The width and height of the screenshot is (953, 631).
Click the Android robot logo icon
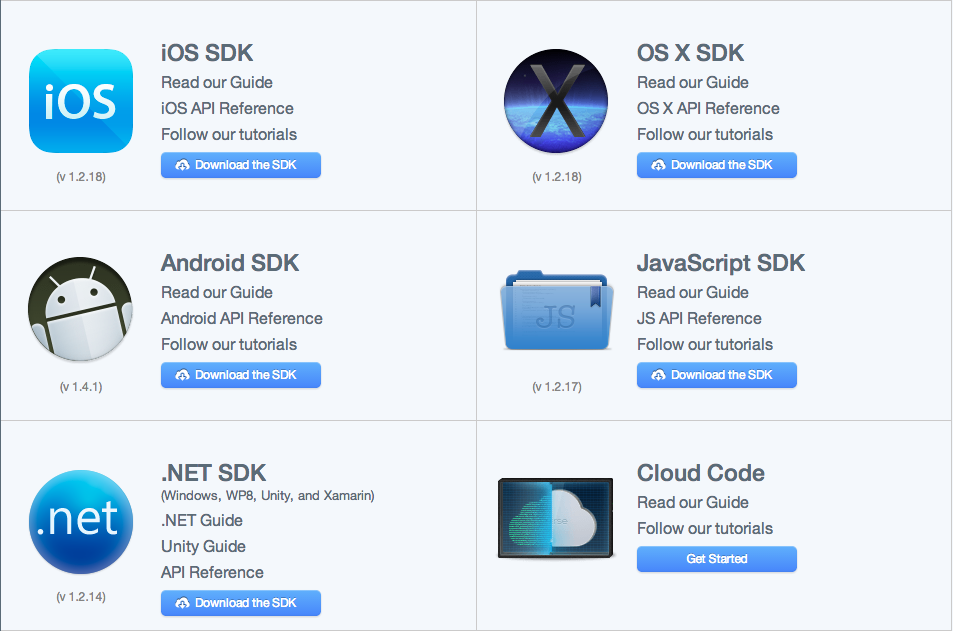80,309
